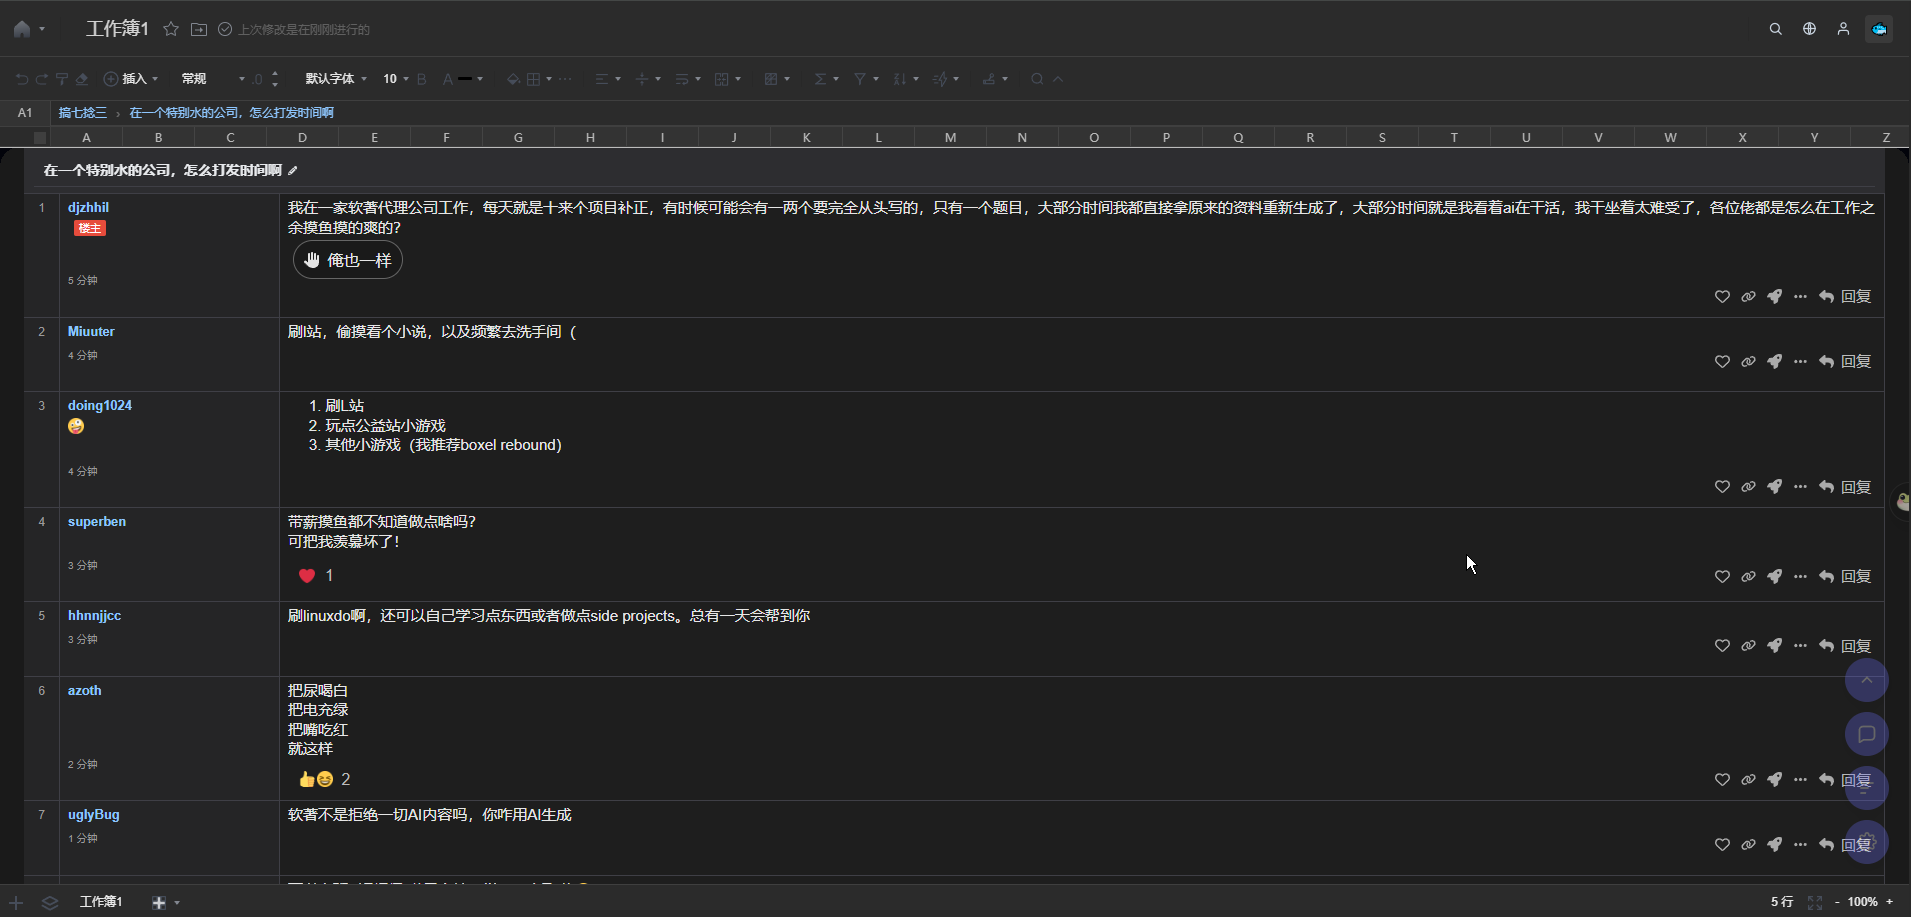Reply to djzhhil's post
This screenshot has height=917, width=1911.
(x=1845, y=297)
